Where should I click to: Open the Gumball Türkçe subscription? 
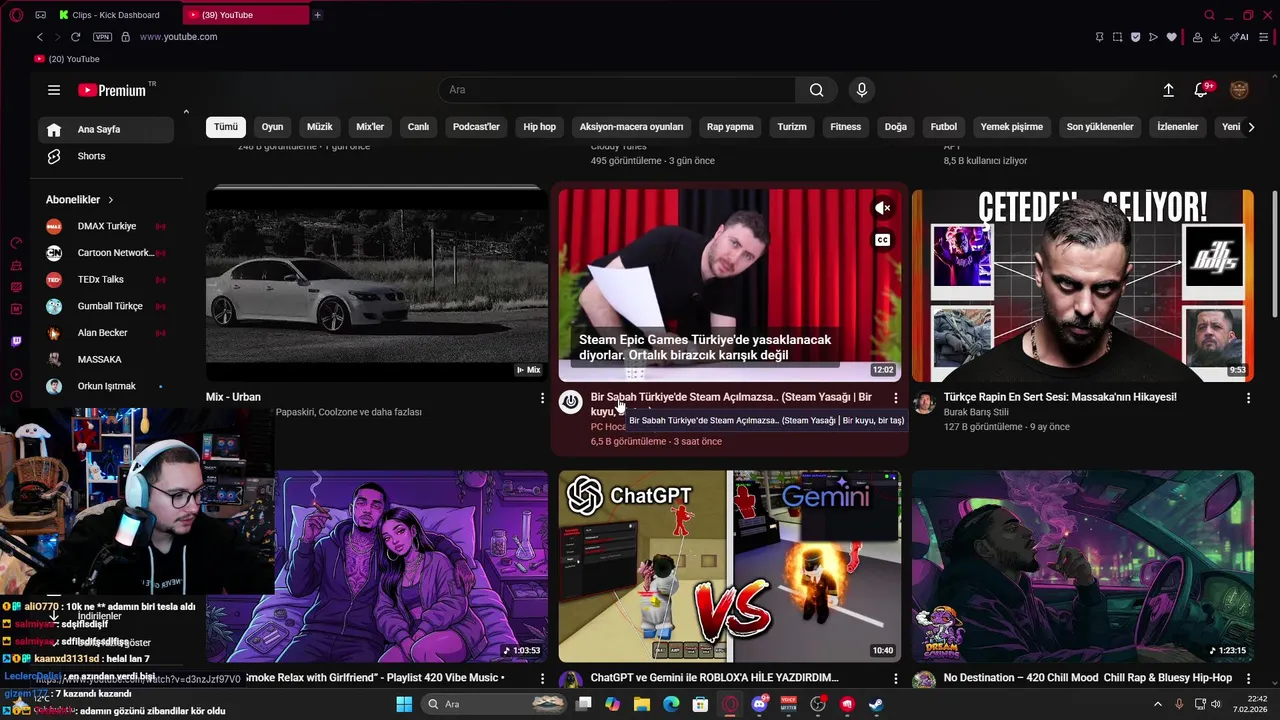point(106,306)
